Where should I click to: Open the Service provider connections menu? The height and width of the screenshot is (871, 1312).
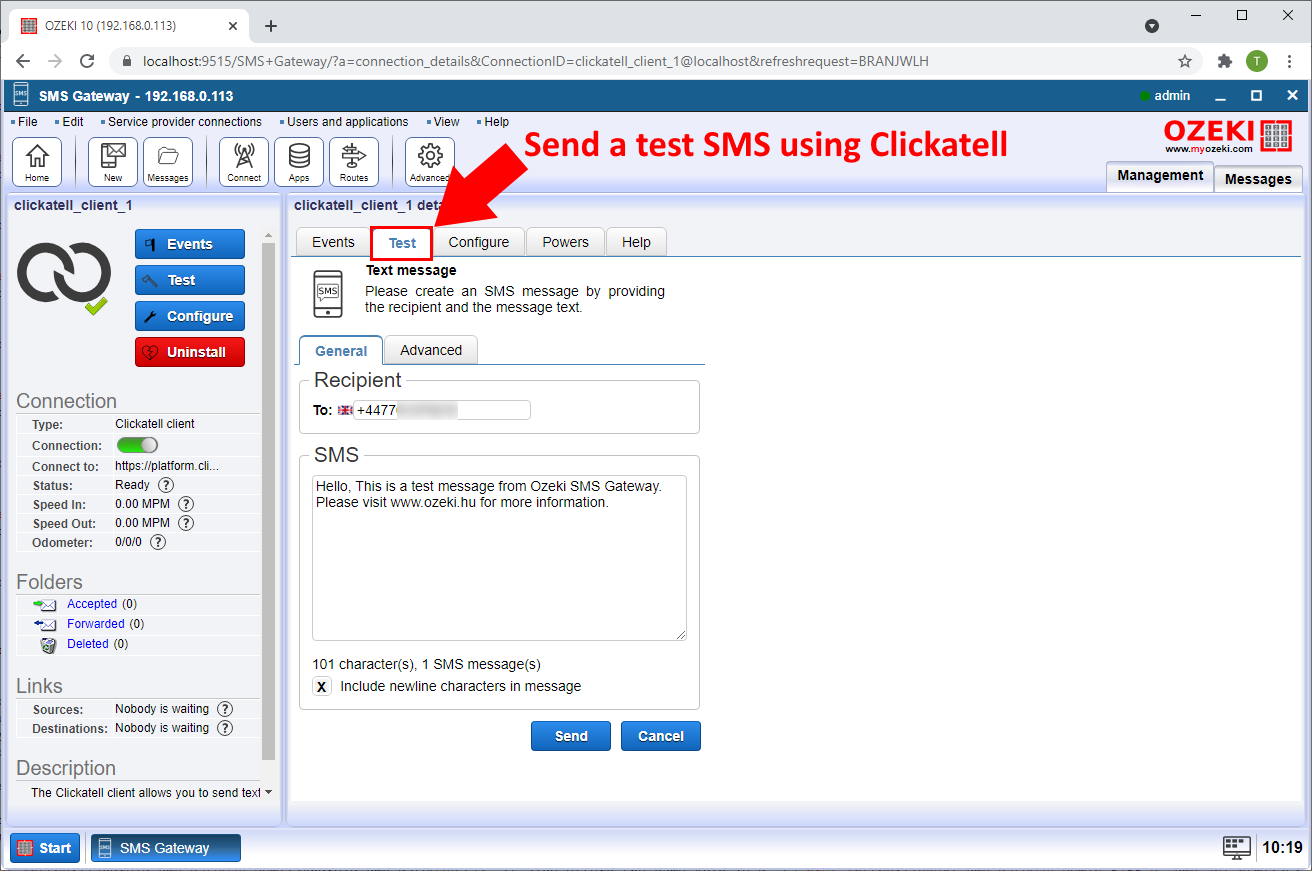coord(184,122)
